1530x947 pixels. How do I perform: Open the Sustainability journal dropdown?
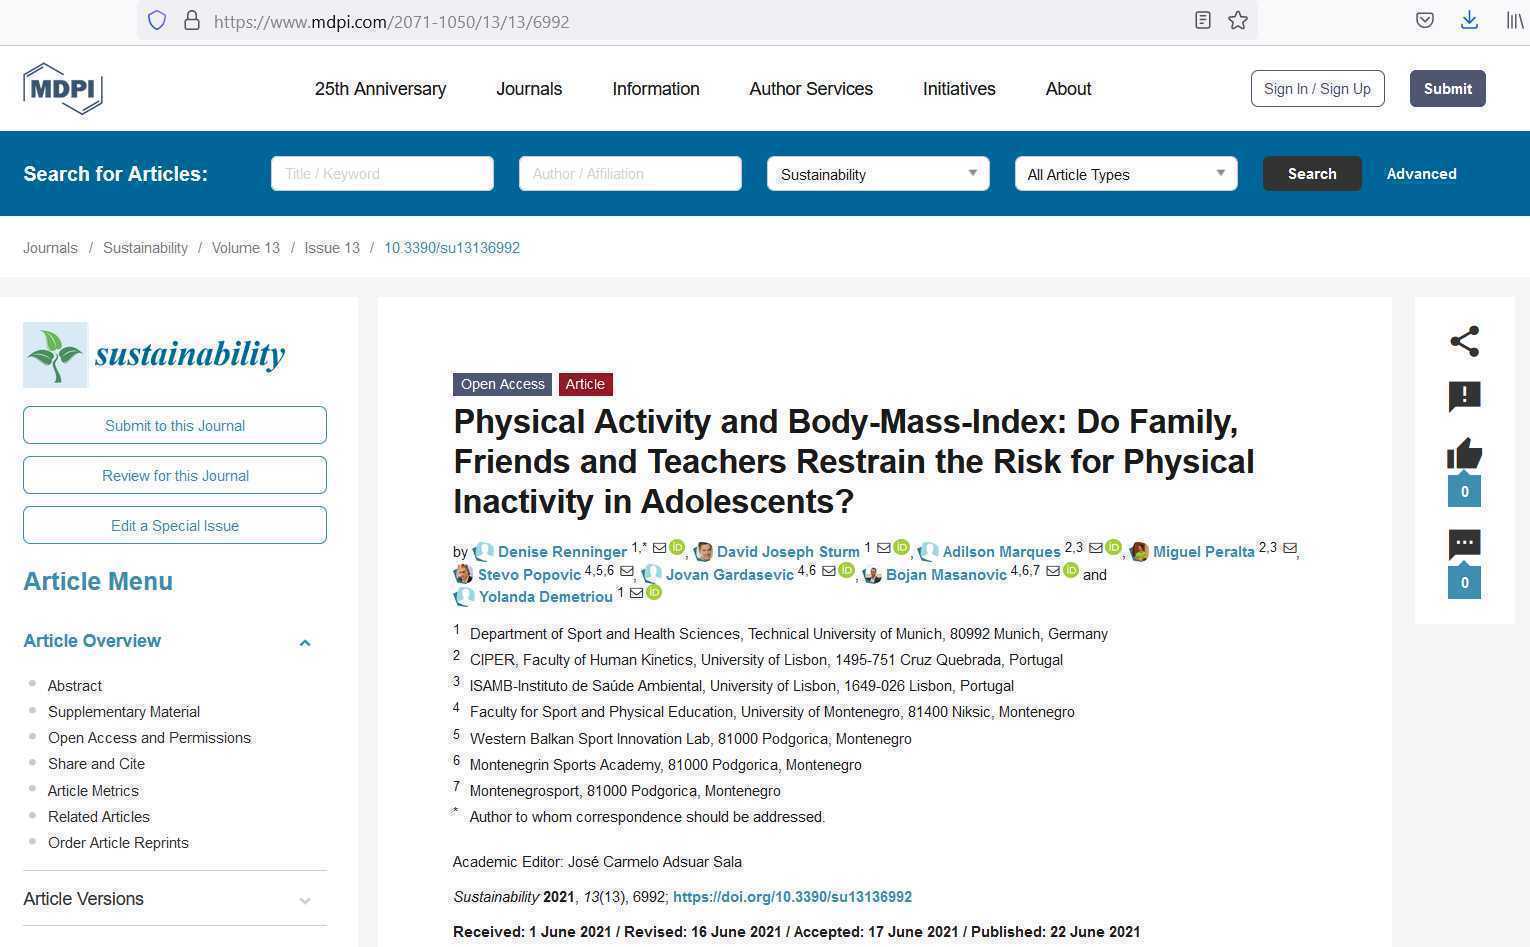(x=878, y=174)
